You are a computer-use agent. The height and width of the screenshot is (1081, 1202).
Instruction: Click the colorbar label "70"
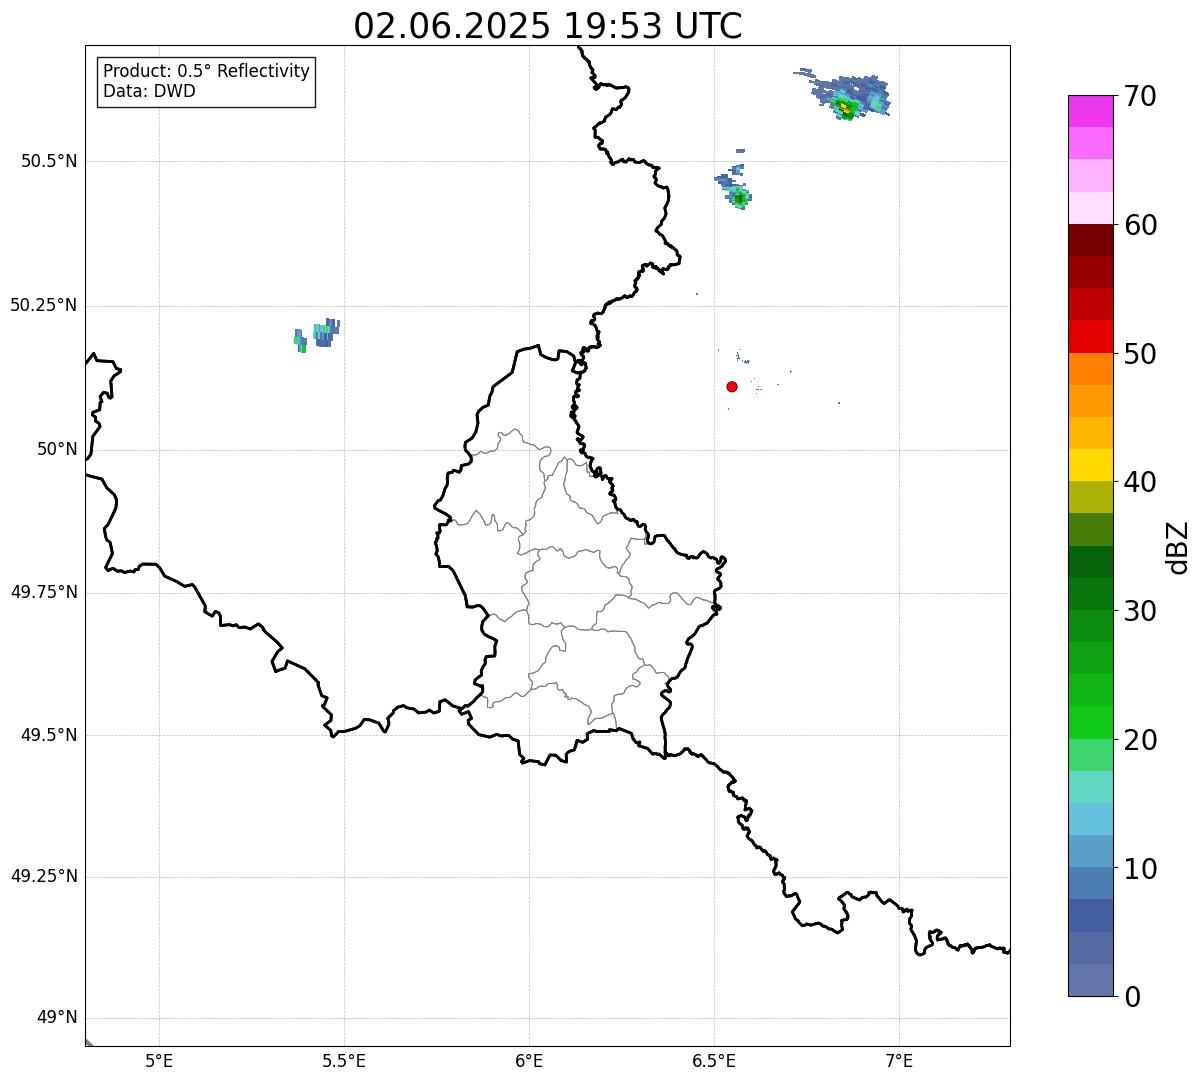point(1140,96)
